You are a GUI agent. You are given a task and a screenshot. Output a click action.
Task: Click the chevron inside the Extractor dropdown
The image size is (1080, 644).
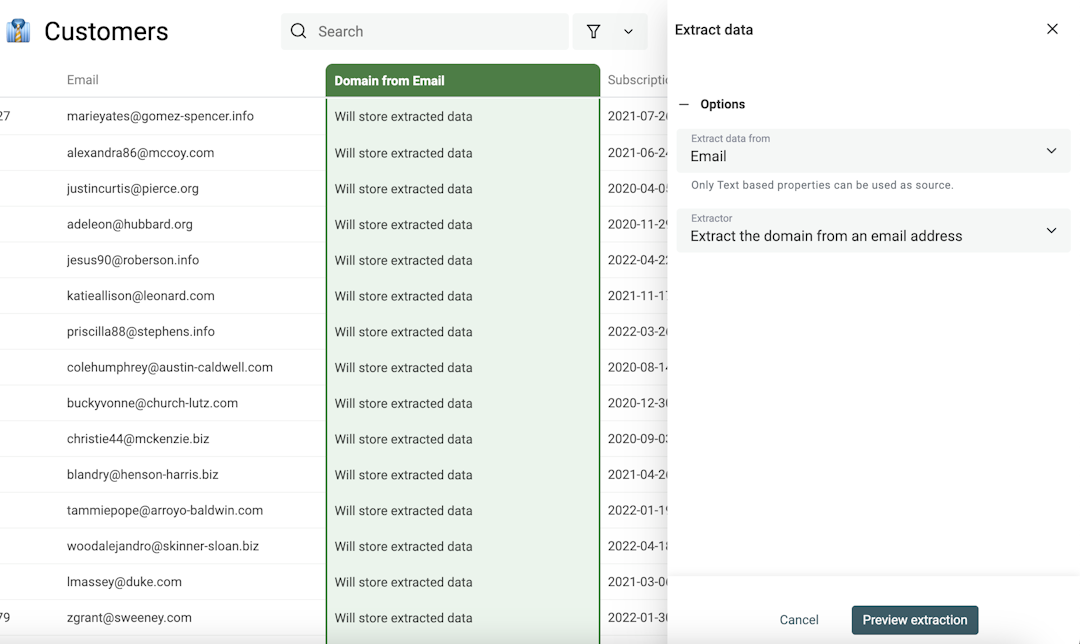(x=1051, y=230)
